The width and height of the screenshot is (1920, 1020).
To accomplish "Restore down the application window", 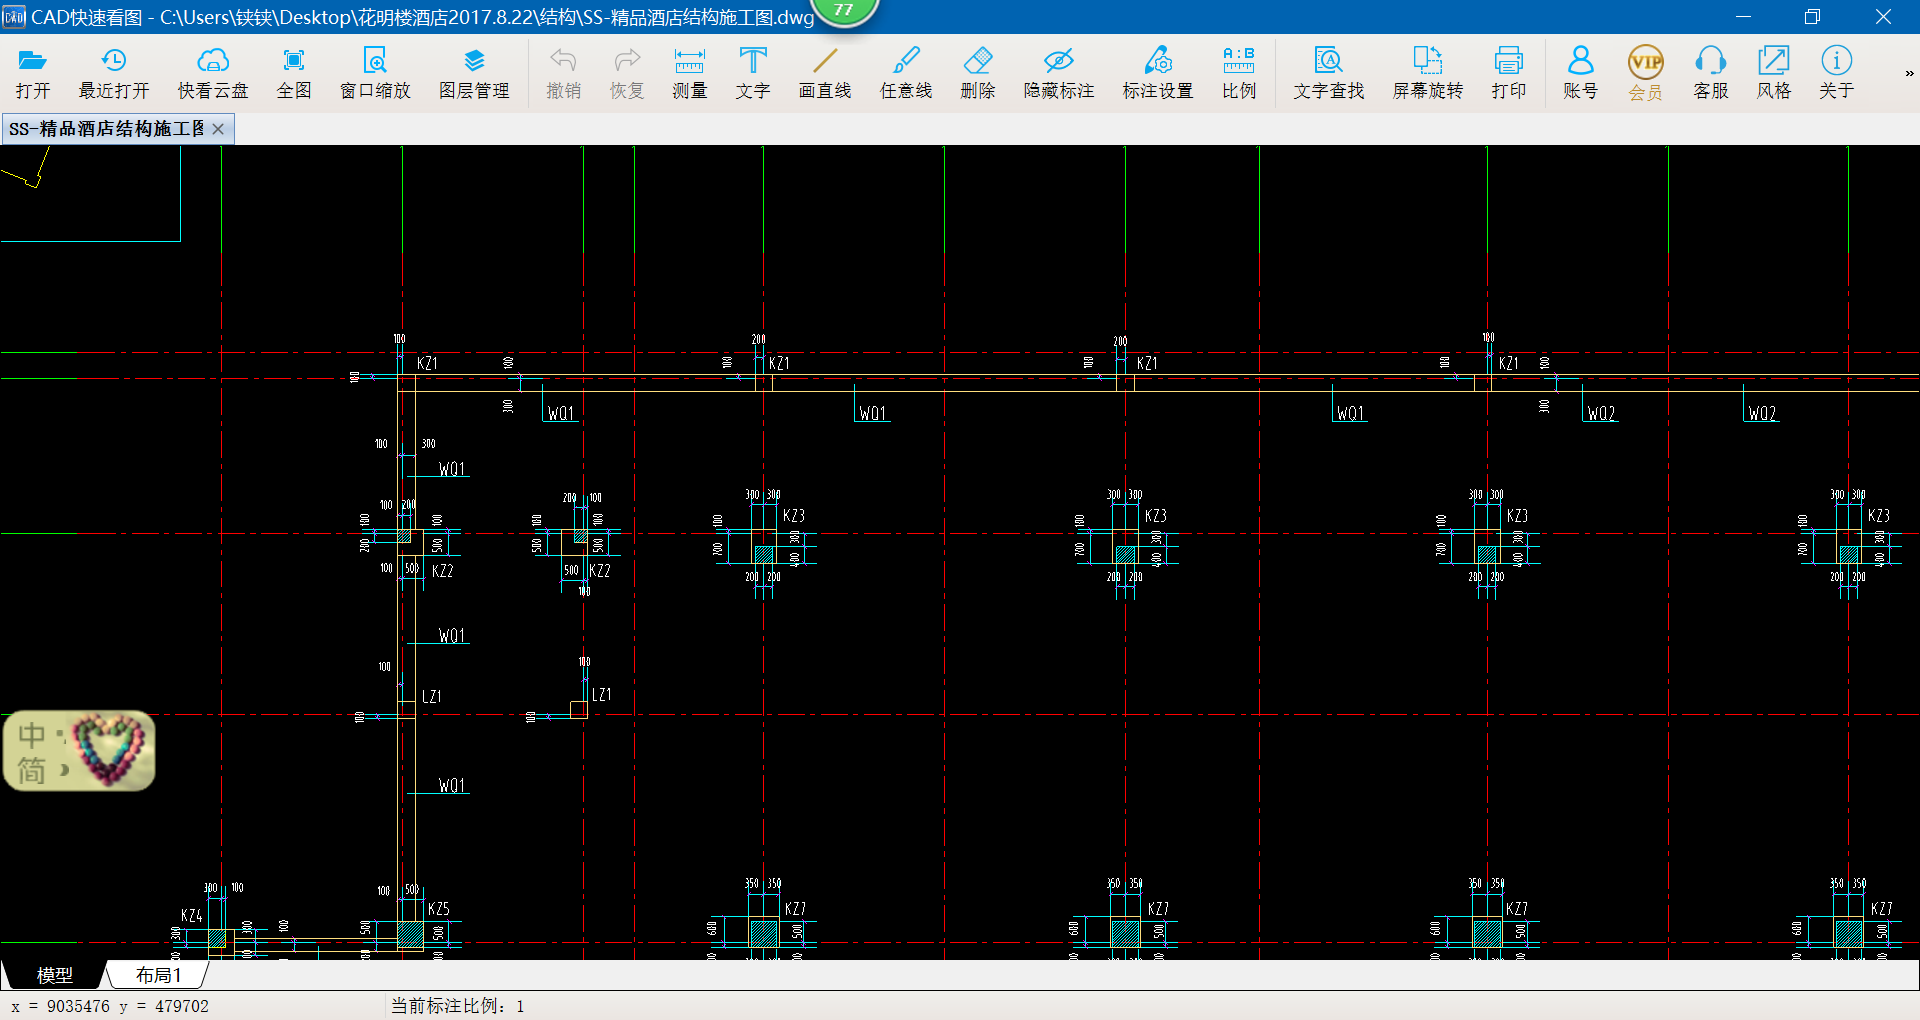I will [x=1812, y=17].
